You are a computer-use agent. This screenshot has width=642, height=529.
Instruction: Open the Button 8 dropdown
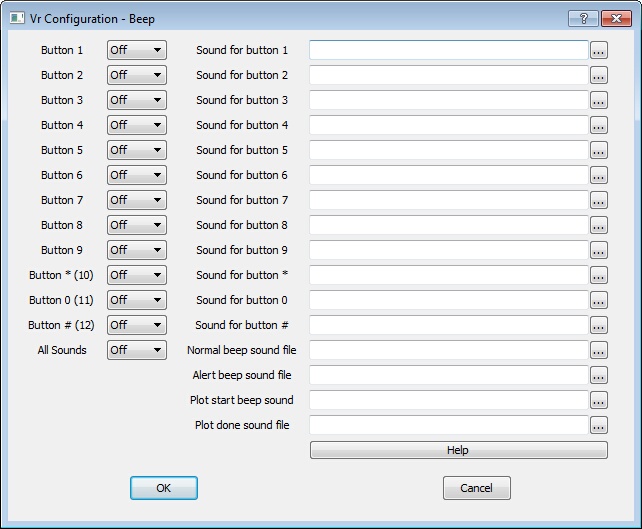click(x=137, y=225)
